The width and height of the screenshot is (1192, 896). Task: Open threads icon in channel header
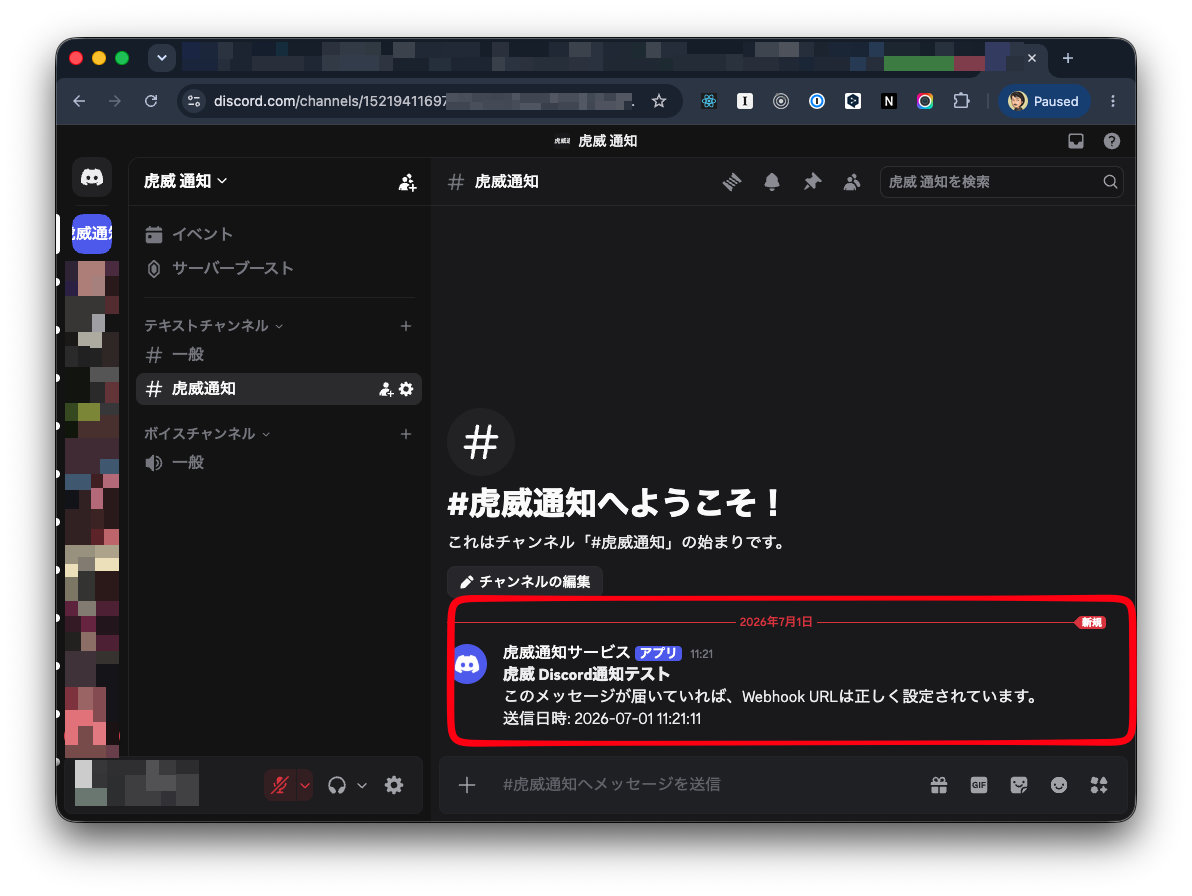731,182
